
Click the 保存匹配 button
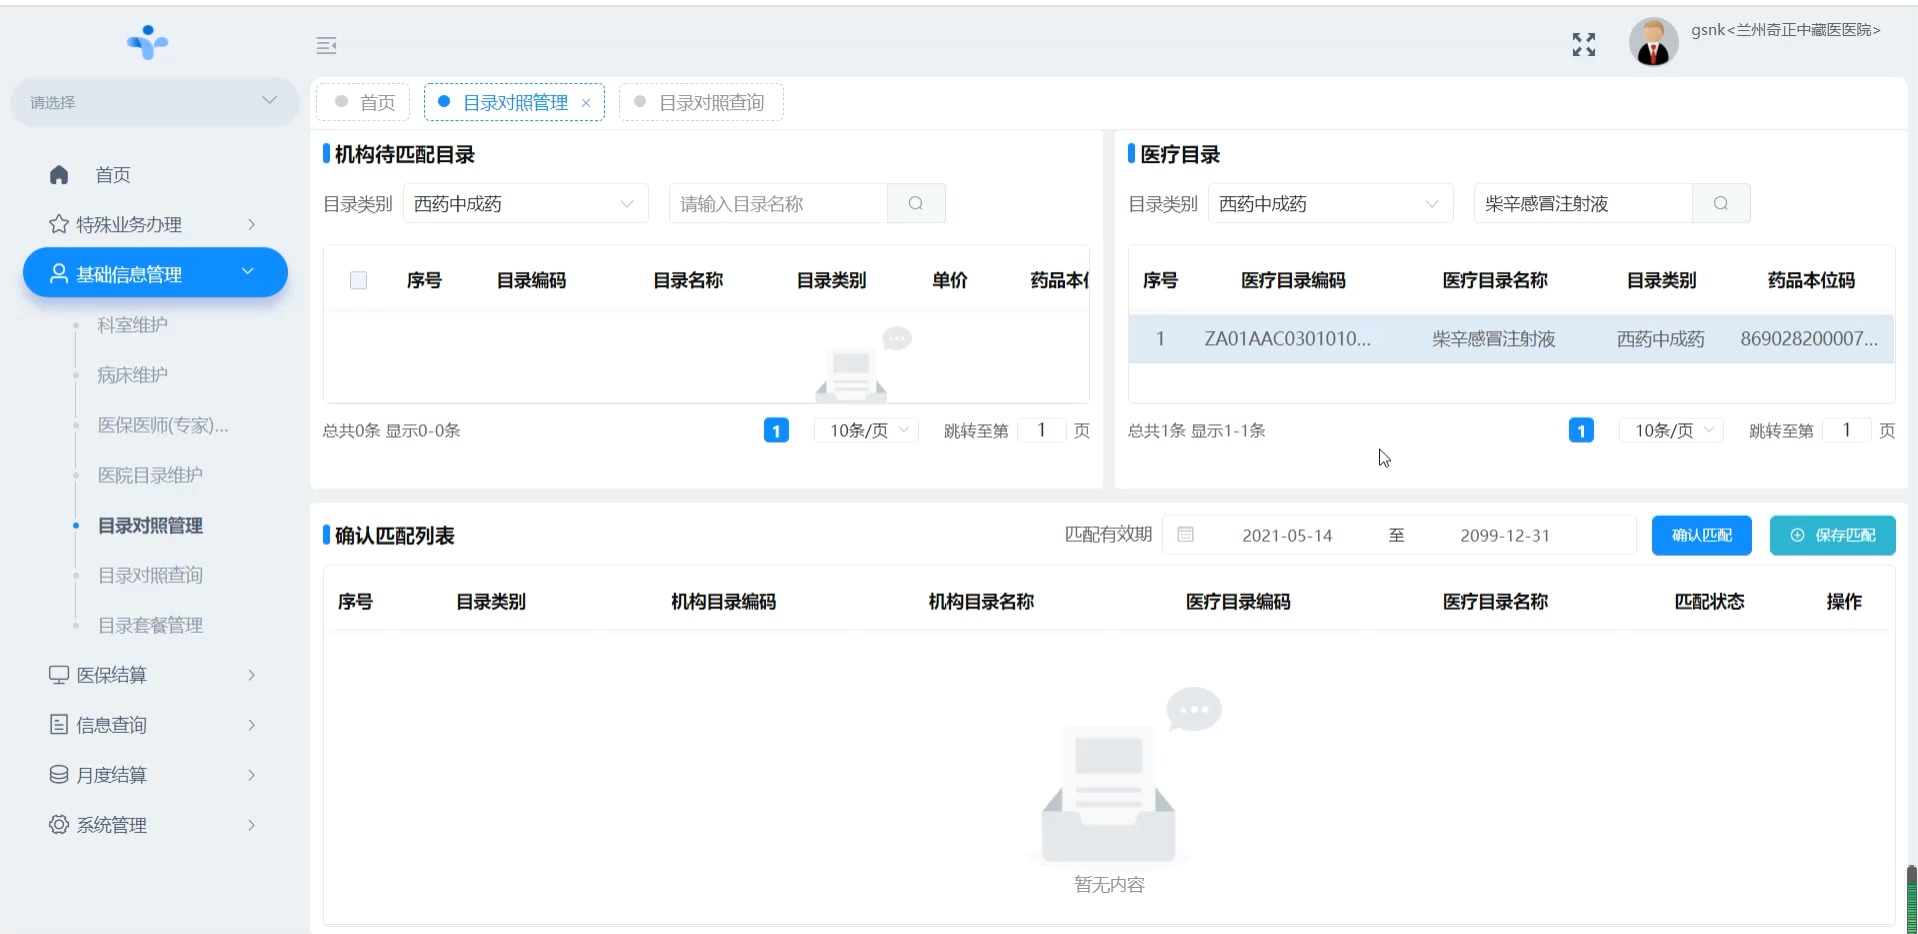click(x=1832, y=535)
